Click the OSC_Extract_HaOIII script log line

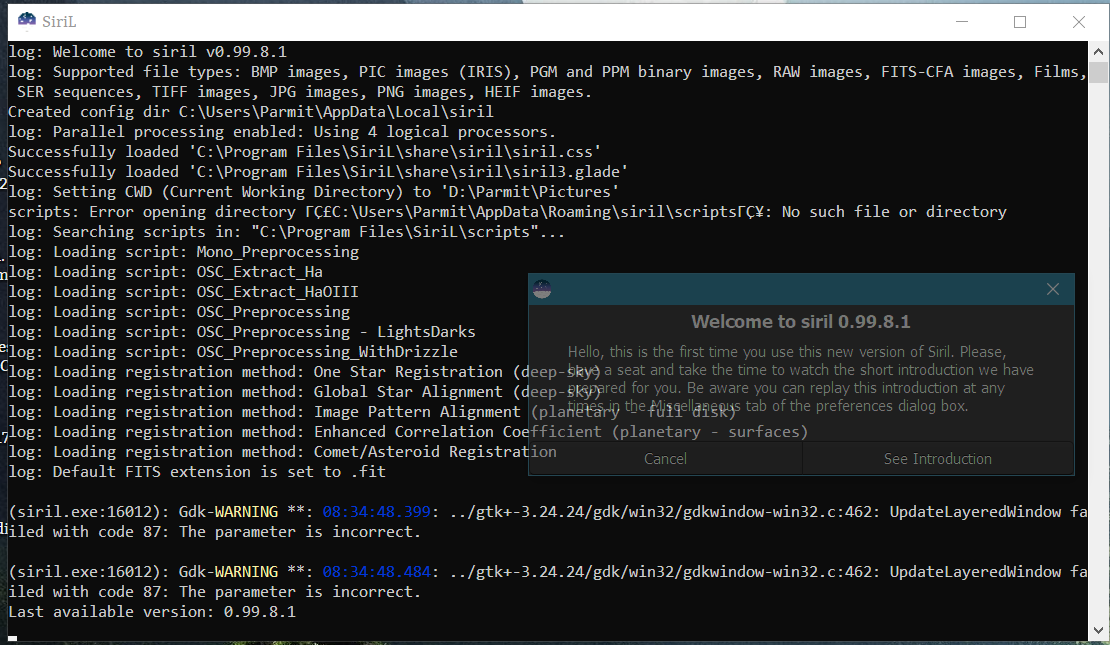pos(184,292)
